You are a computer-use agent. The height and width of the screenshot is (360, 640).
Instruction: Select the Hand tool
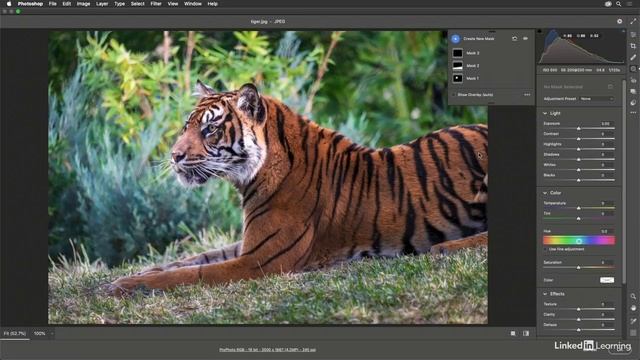[x=633, y=308]
